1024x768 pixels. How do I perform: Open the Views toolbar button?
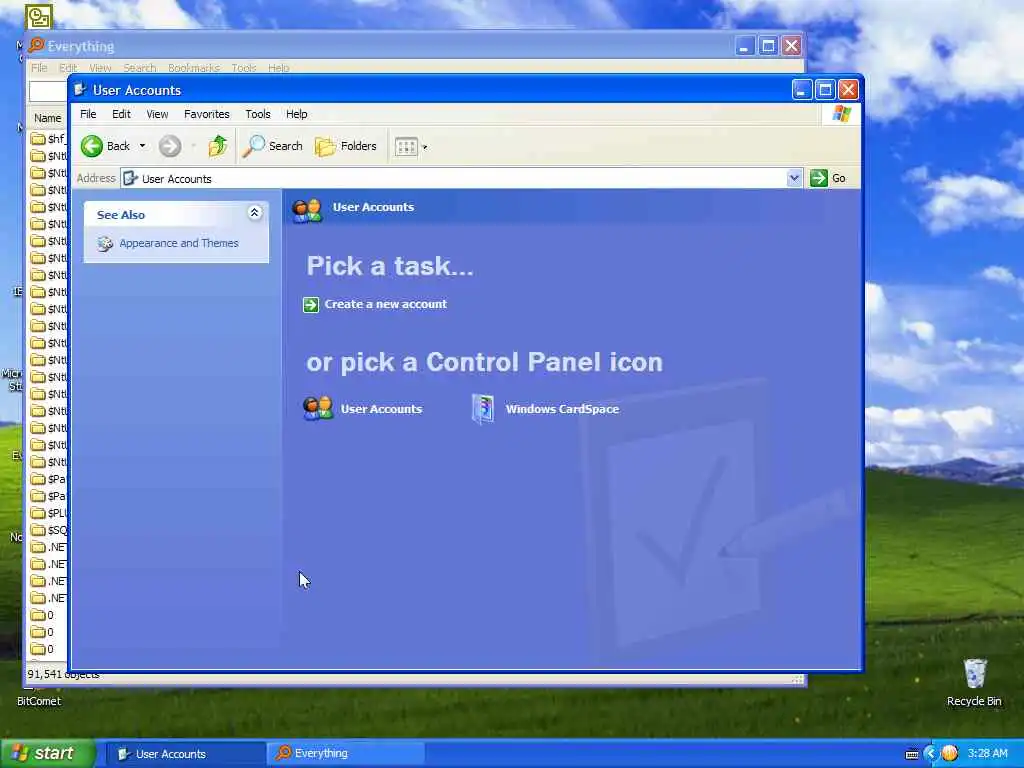tap(406, 147)
